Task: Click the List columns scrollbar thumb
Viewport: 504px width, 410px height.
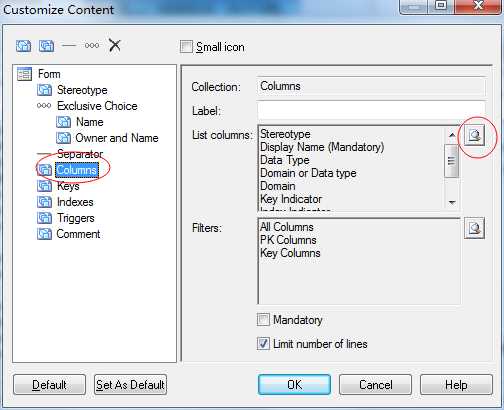Action: 452,161
